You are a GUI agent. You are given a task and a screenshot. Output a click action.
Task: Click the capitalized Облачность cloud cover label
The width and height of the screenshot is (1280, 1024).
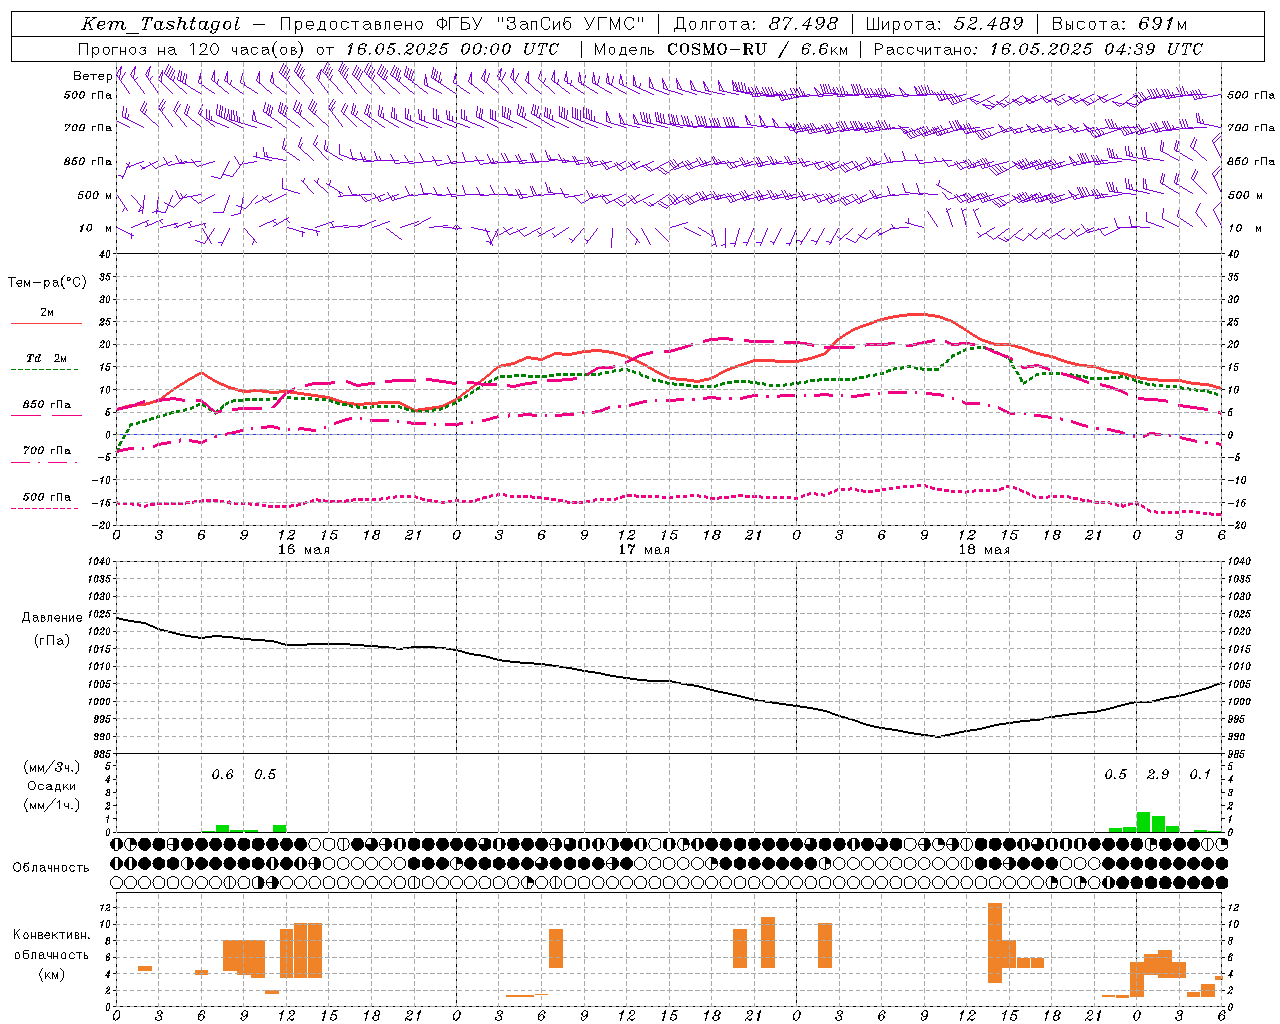(x=51, y=868)
